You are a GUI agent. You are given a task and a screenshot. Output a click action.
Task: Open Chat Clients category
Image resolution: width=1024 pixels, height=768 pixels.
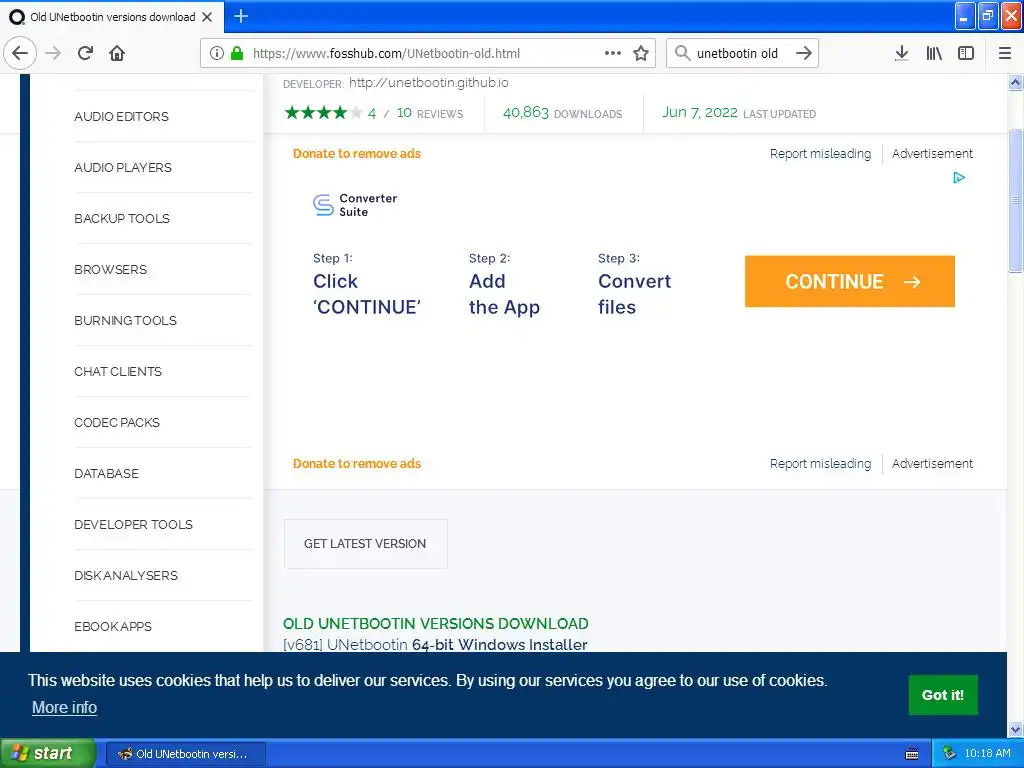click(118, 371)
